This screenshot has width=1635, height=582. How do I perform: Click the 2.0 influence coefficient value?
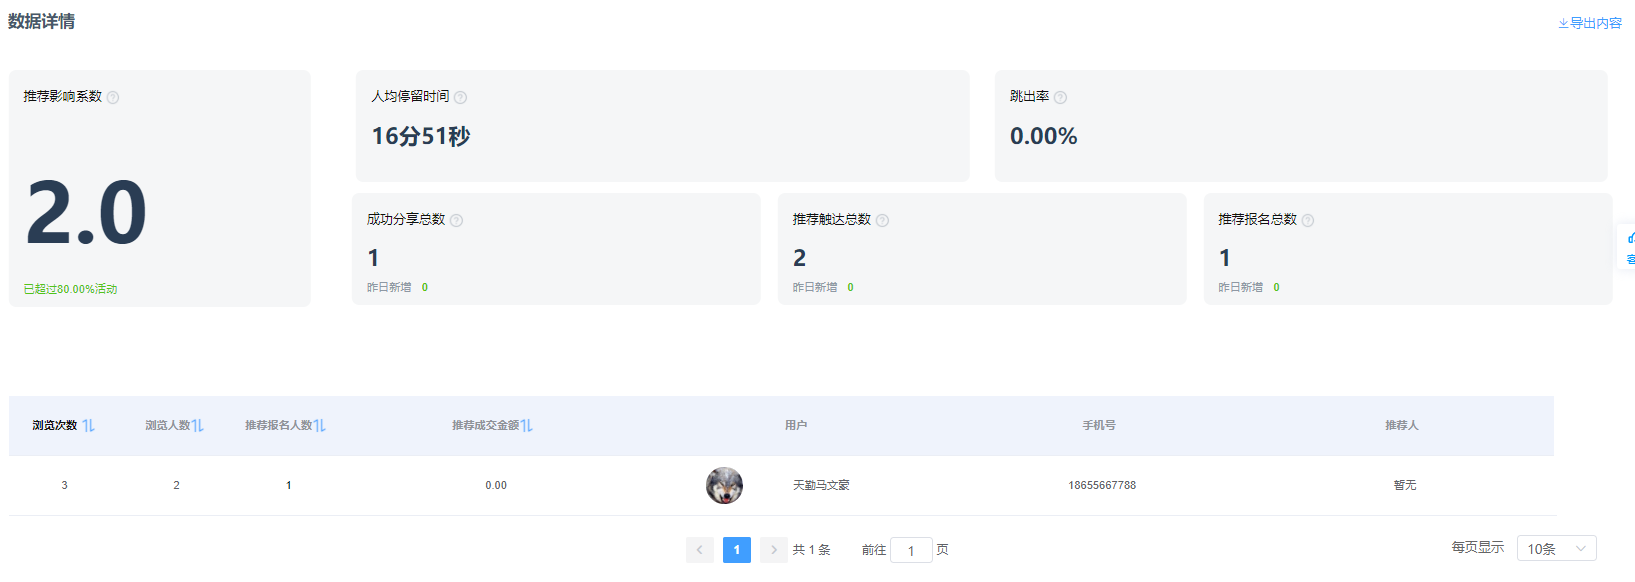tap(86, 213)
